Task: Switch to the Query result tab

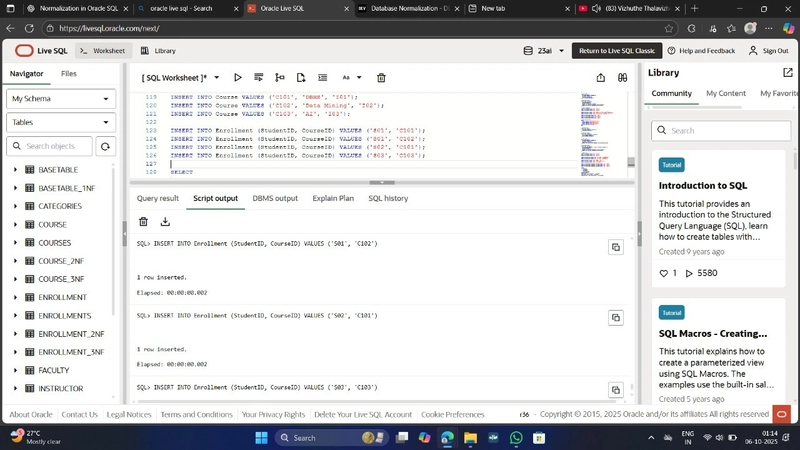Action: tap(158, 198)
